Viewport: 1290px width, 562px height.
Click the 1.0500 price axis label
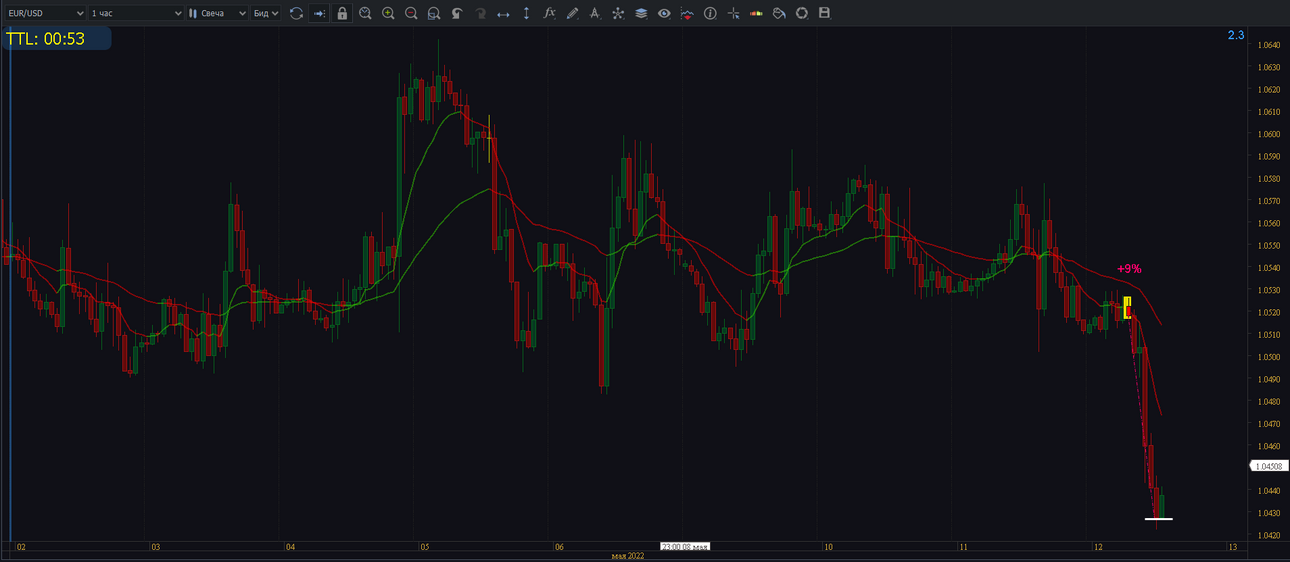1270,357
